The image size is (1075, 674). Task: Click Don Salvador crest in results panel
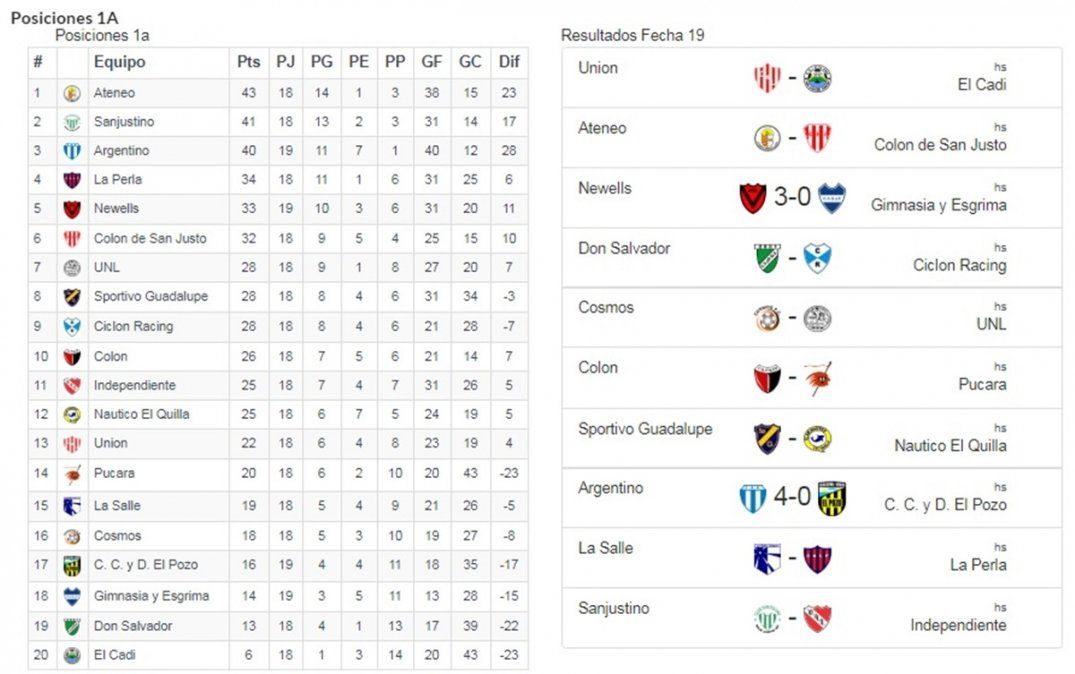(x=767, y=259)
